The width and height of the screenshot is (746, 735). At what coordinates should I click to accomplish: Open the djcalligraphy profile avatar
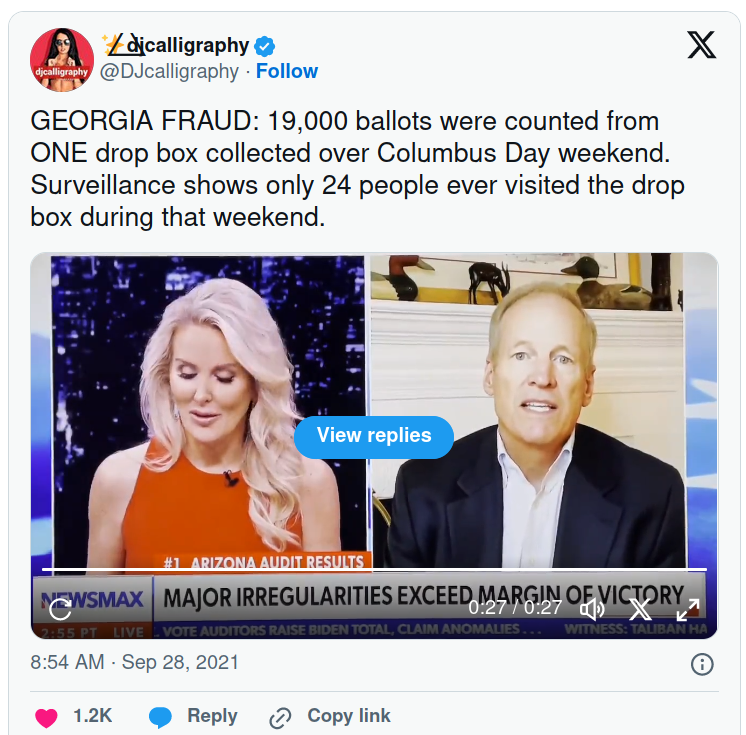click(x=62, y=60)
